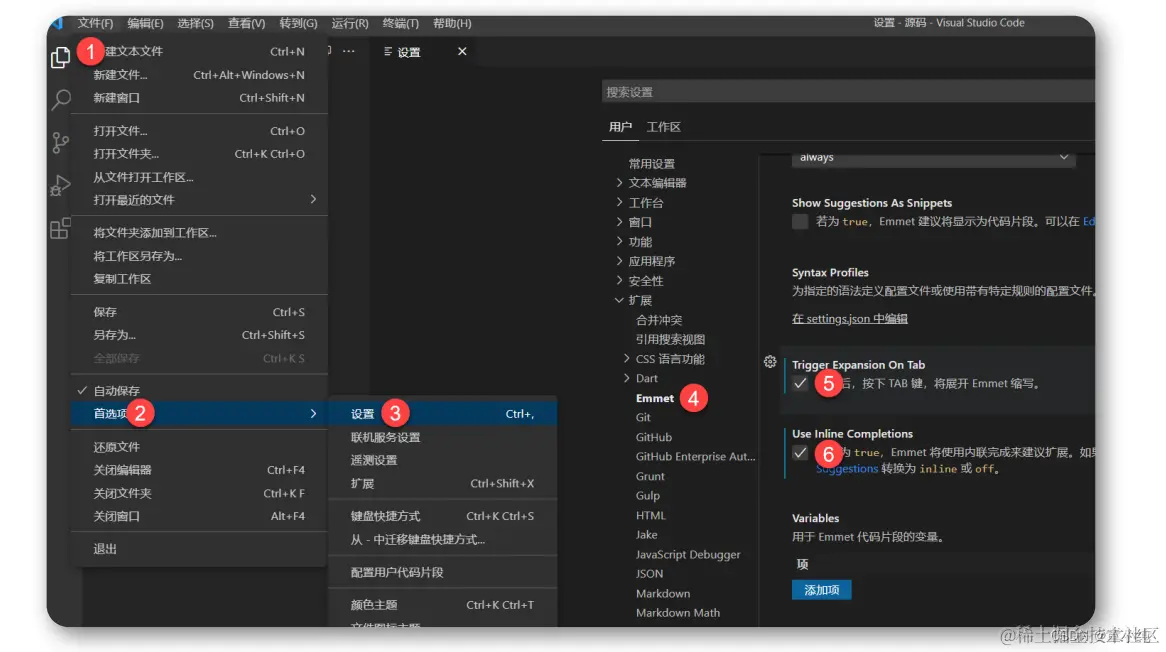The height and width of the screenshot is (652, 1166).
Task: Open the 'always' dropdown
Action: (x=933, y=158)
